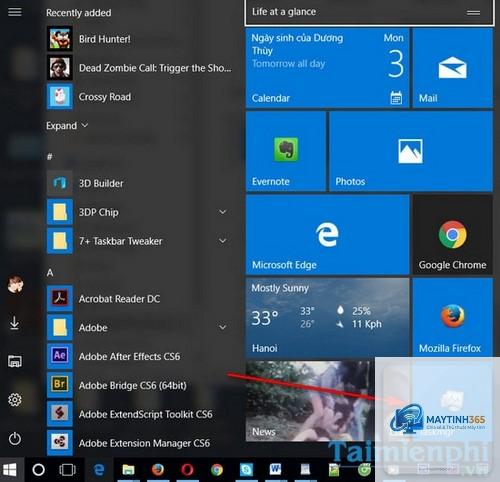Screen dimensions: 500x482
Task: Click the 7+ Taskbar Tweaker folder entry
Action: click(140, 241)
